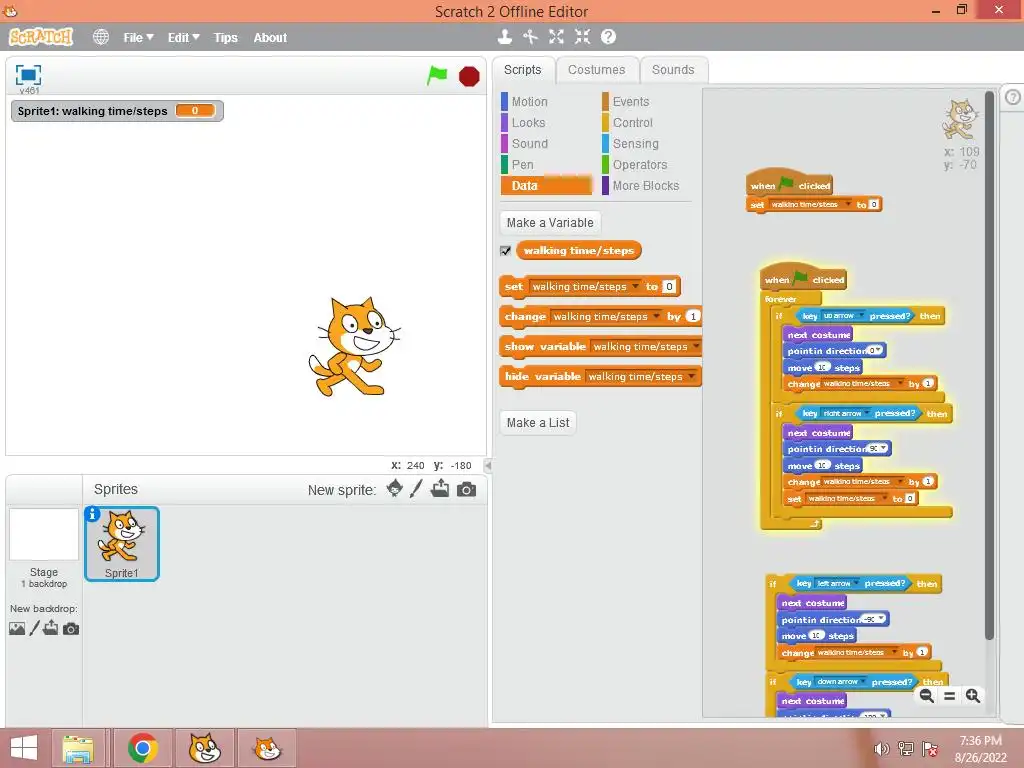
Task: Open block help question mark tool
Action: click(x=608, y=37)
